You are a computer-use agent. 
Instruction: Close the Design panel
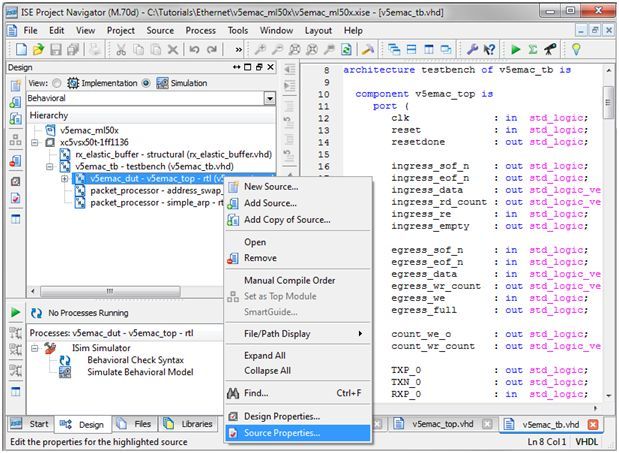pyautogui.click(x=270, y=67)
